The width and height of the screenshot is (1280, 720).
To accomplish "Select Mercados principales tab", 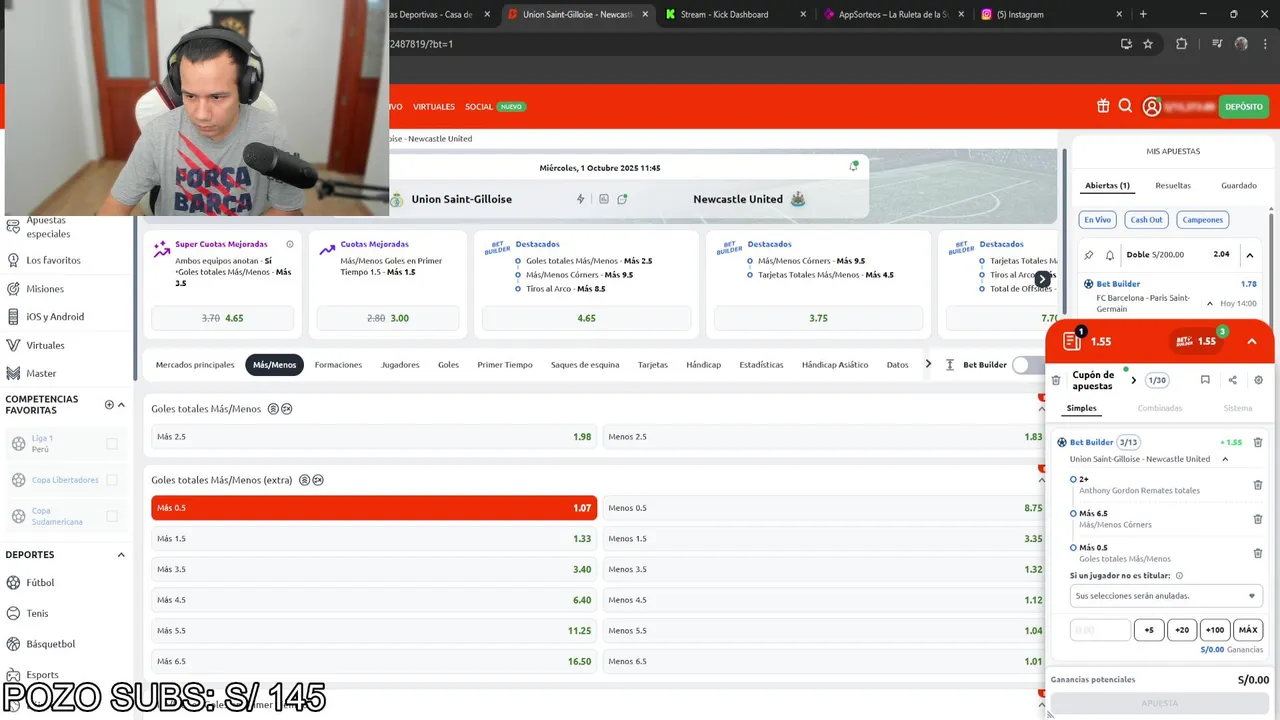I will (195, 365).
